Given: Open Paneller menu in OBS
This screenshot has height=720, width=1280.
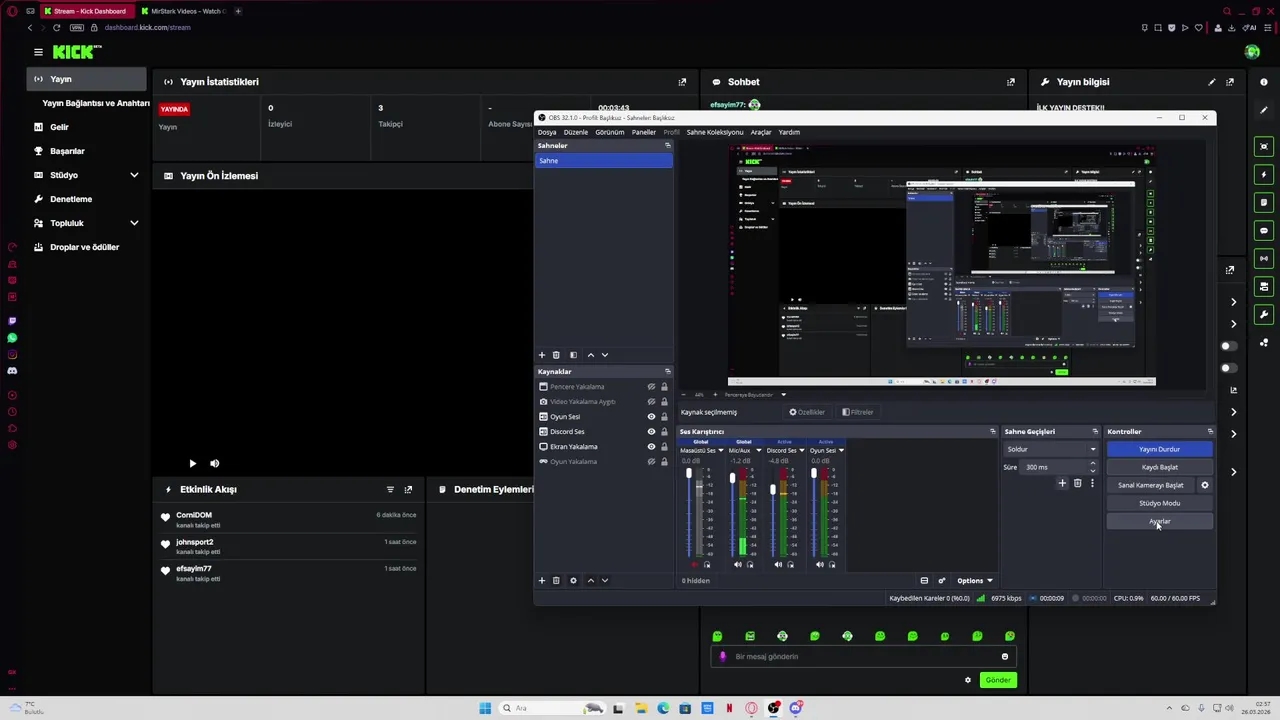Looking at the screenshot, I should 644,132.
